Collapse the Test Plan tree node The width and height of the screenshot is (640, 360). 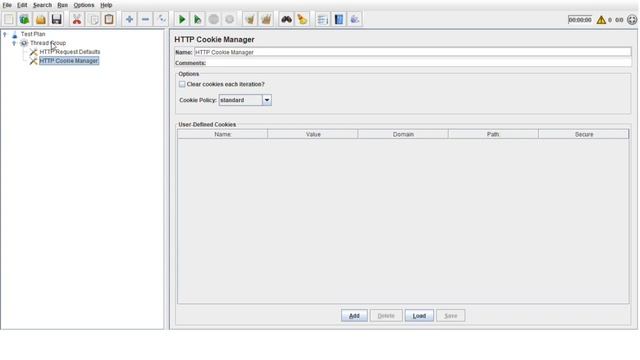tap(5, 34)
